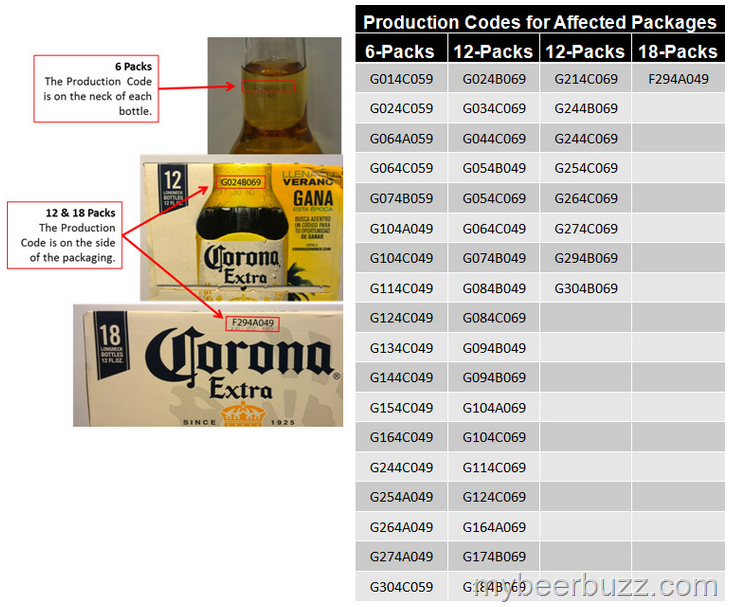Click the G164C049 row cell
Image resolution: width=732 pixels, height=607 pixels.
click(x=401, y=438)
